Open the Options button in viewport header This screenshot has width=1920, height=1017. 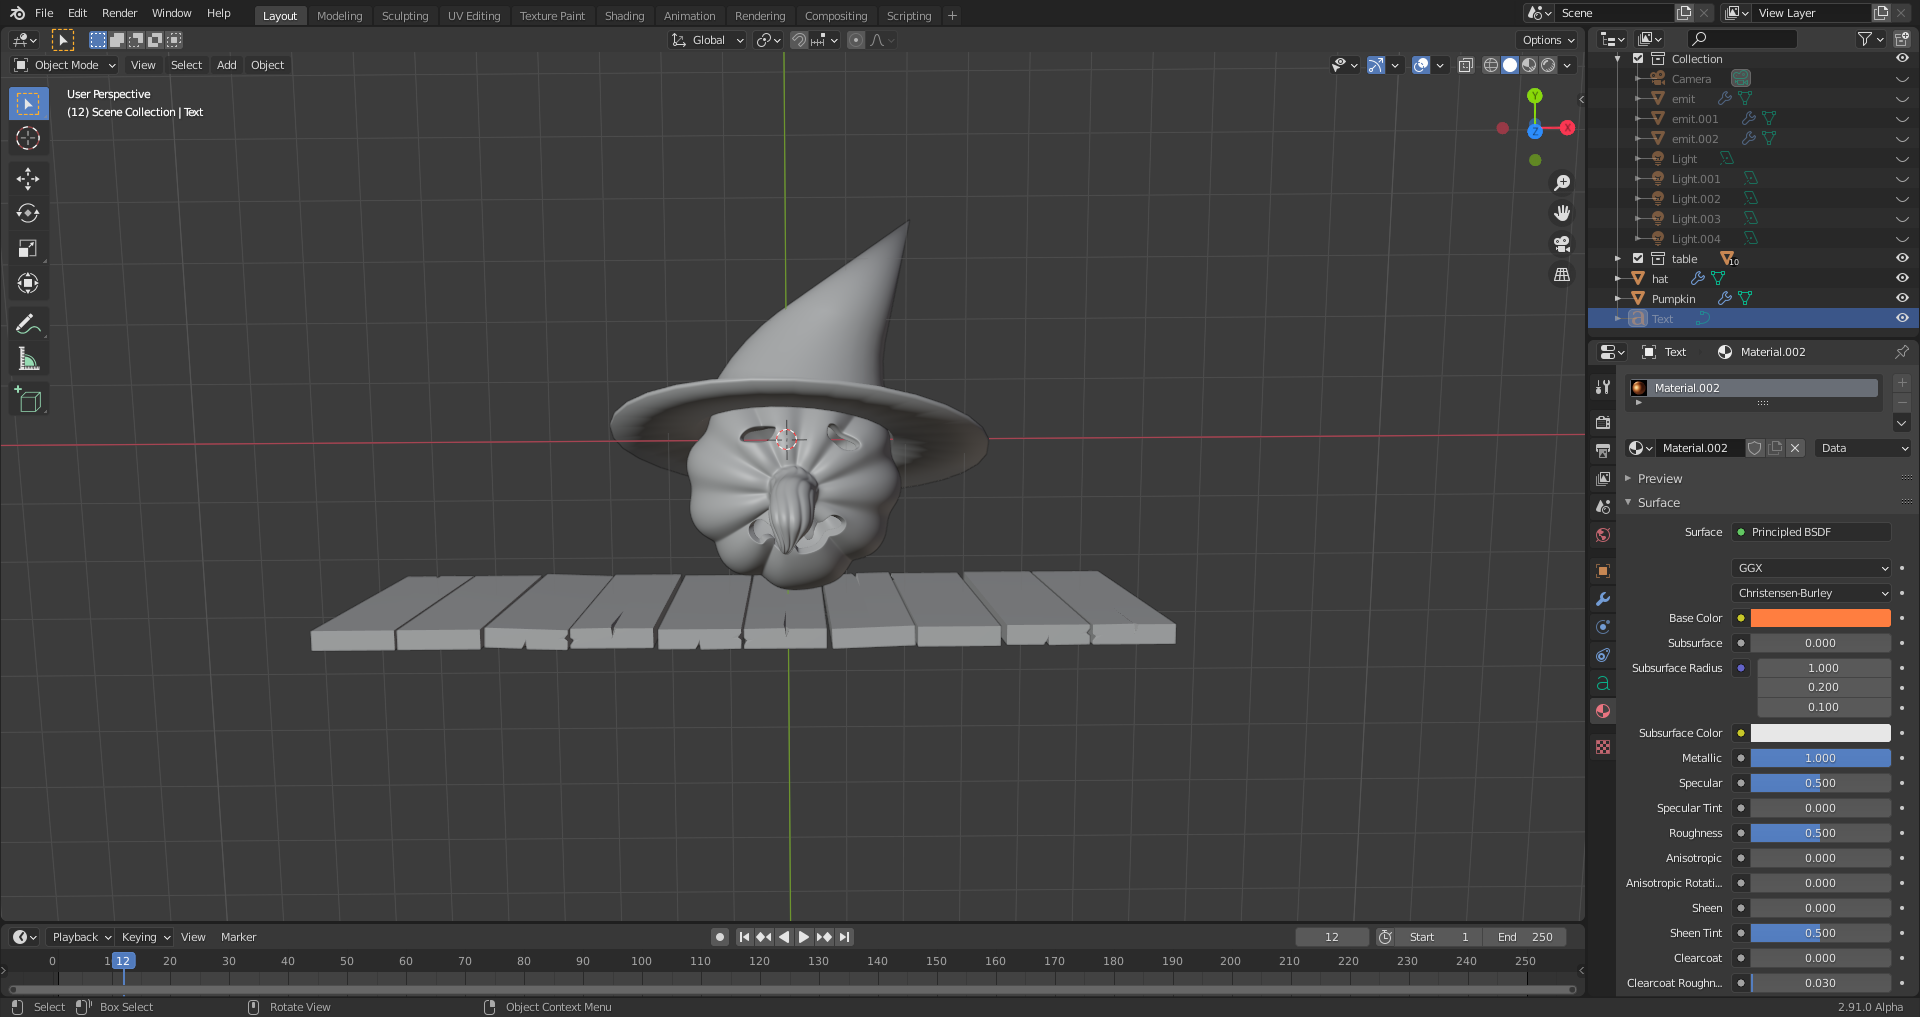pos(1547,40)
